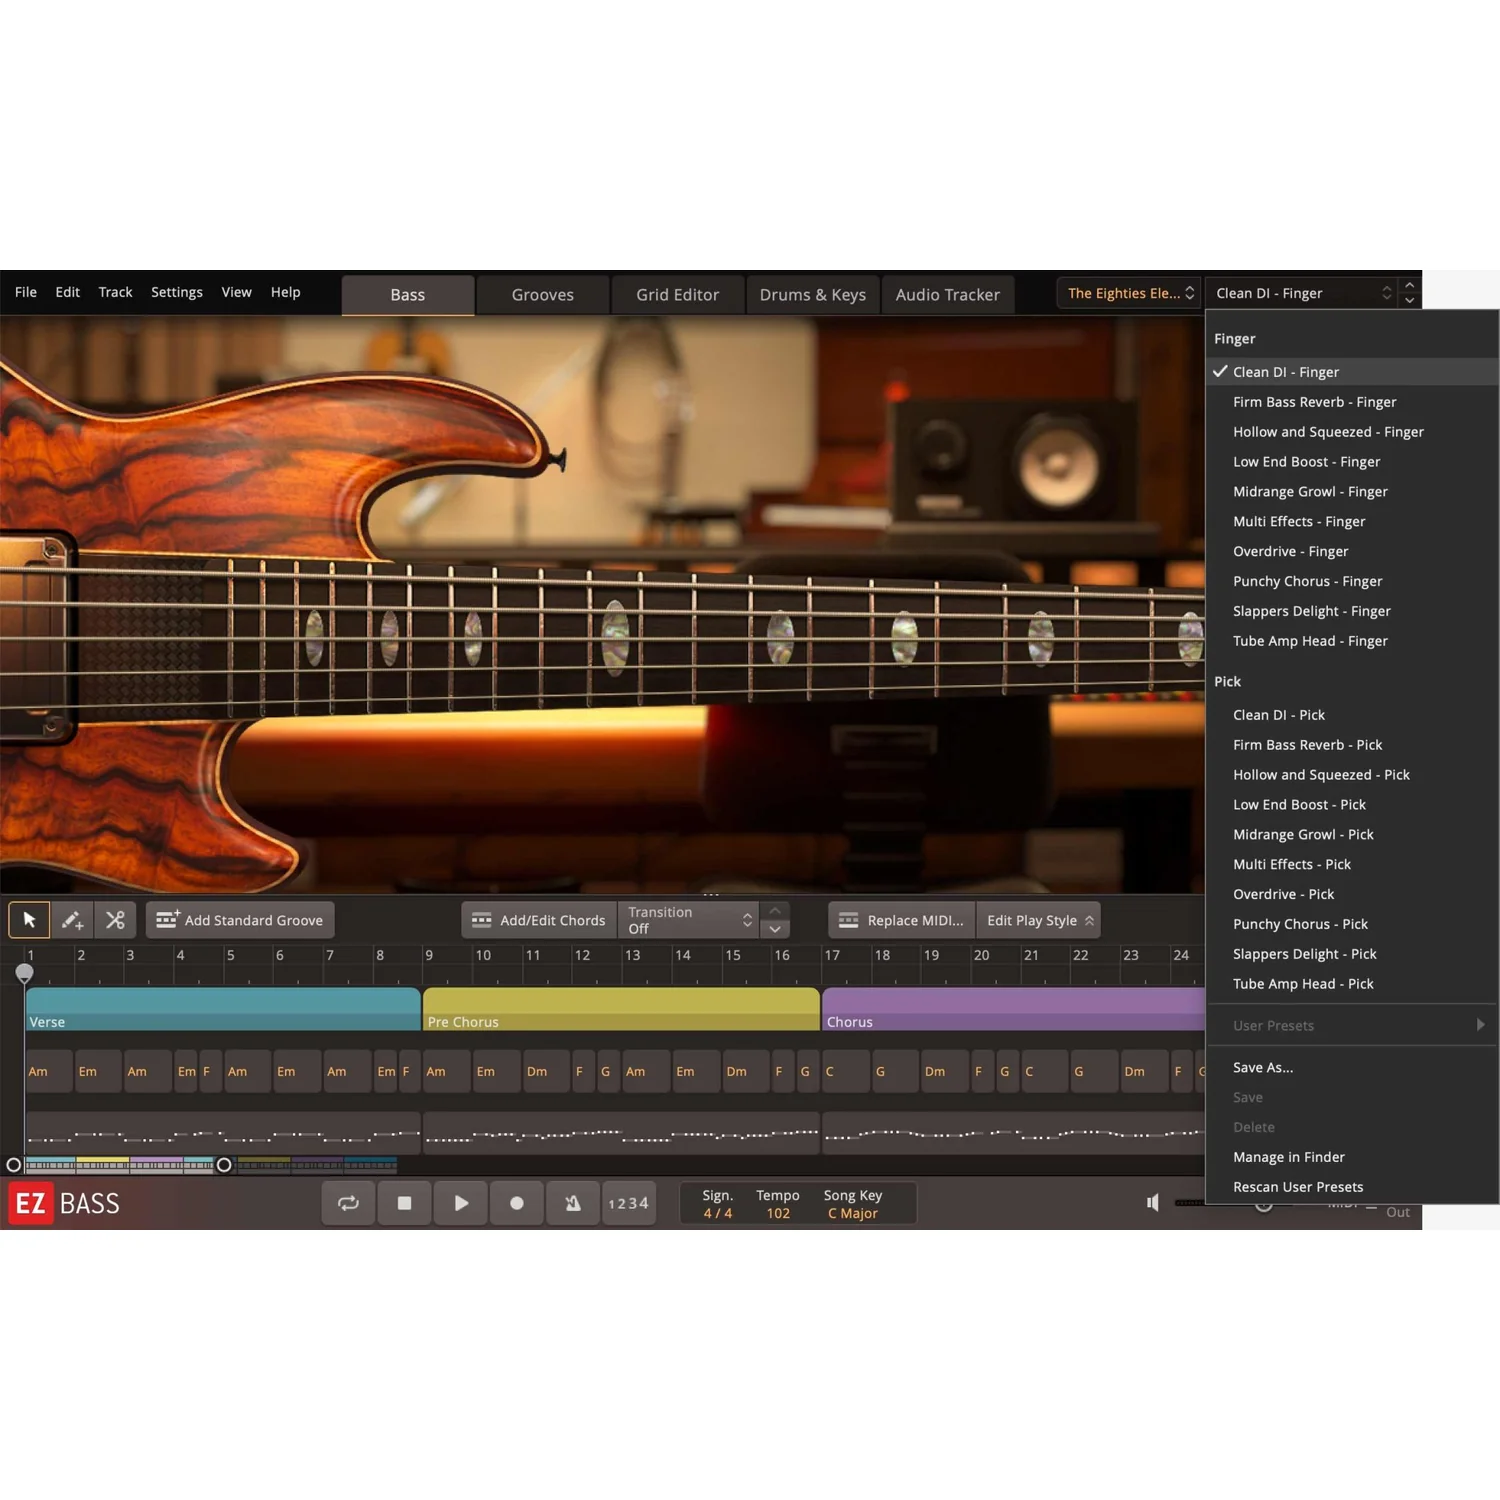Choose Hollow and Squeezed - Finger preset

pyautogui.click(x=1352, y=432)
